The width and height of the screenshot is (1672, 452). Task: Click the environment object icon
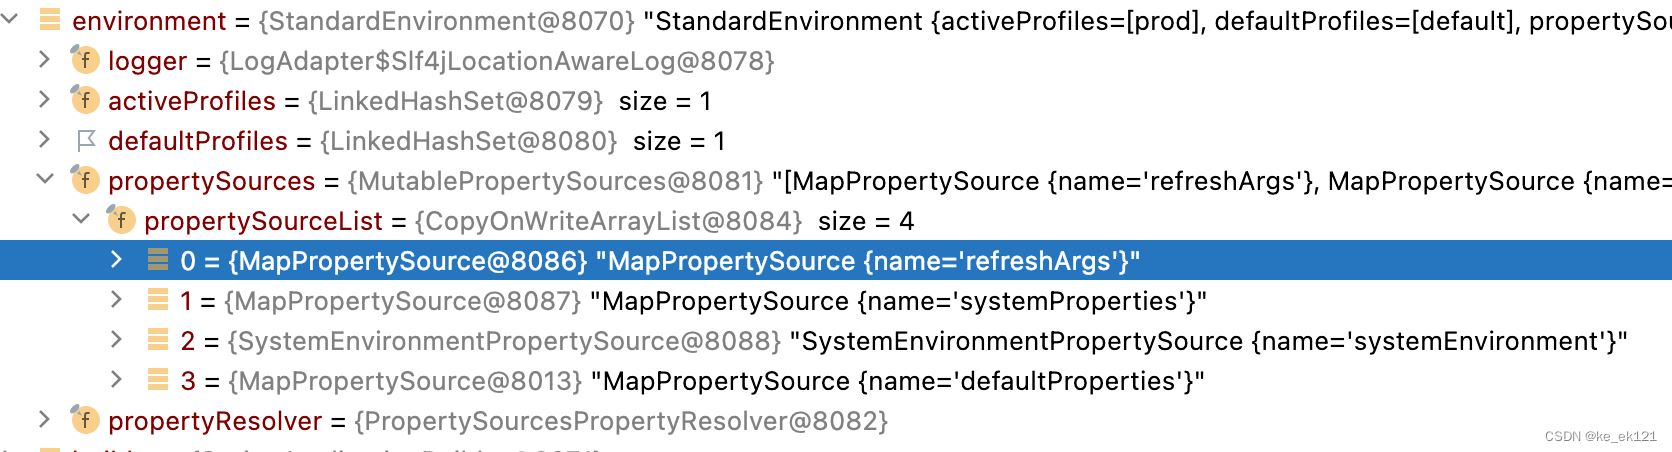tap(50, 20)
